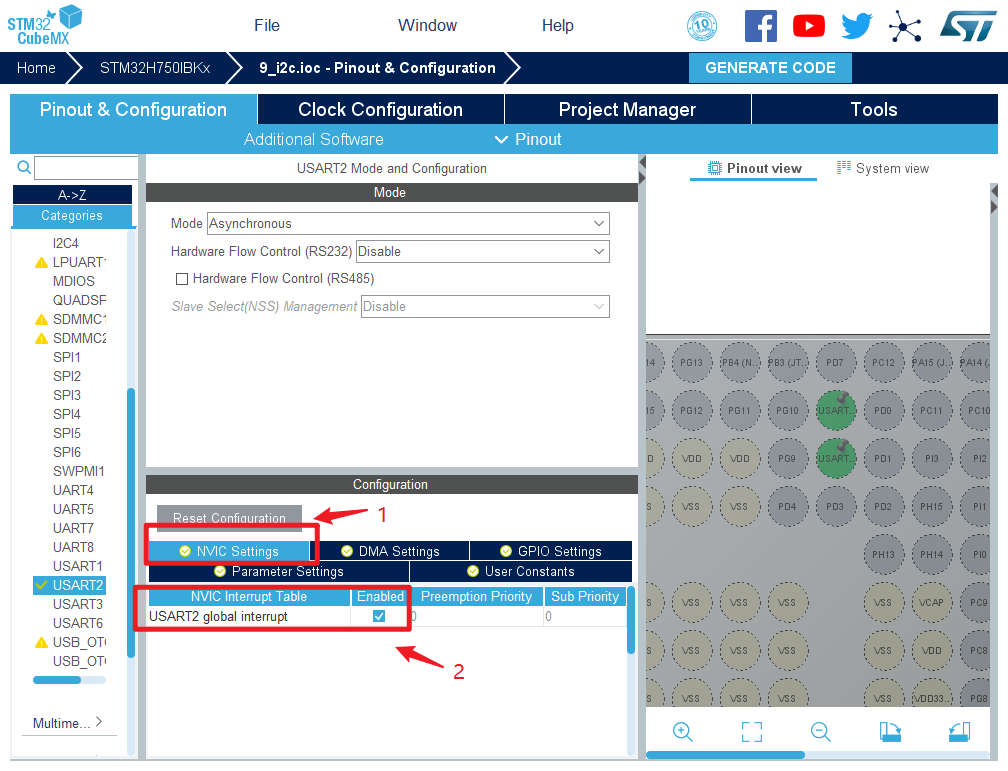The image size is (1008, 771).
Task: Open the DMA Settings tab
Action: pyautogui.click(x=390, y=551)
